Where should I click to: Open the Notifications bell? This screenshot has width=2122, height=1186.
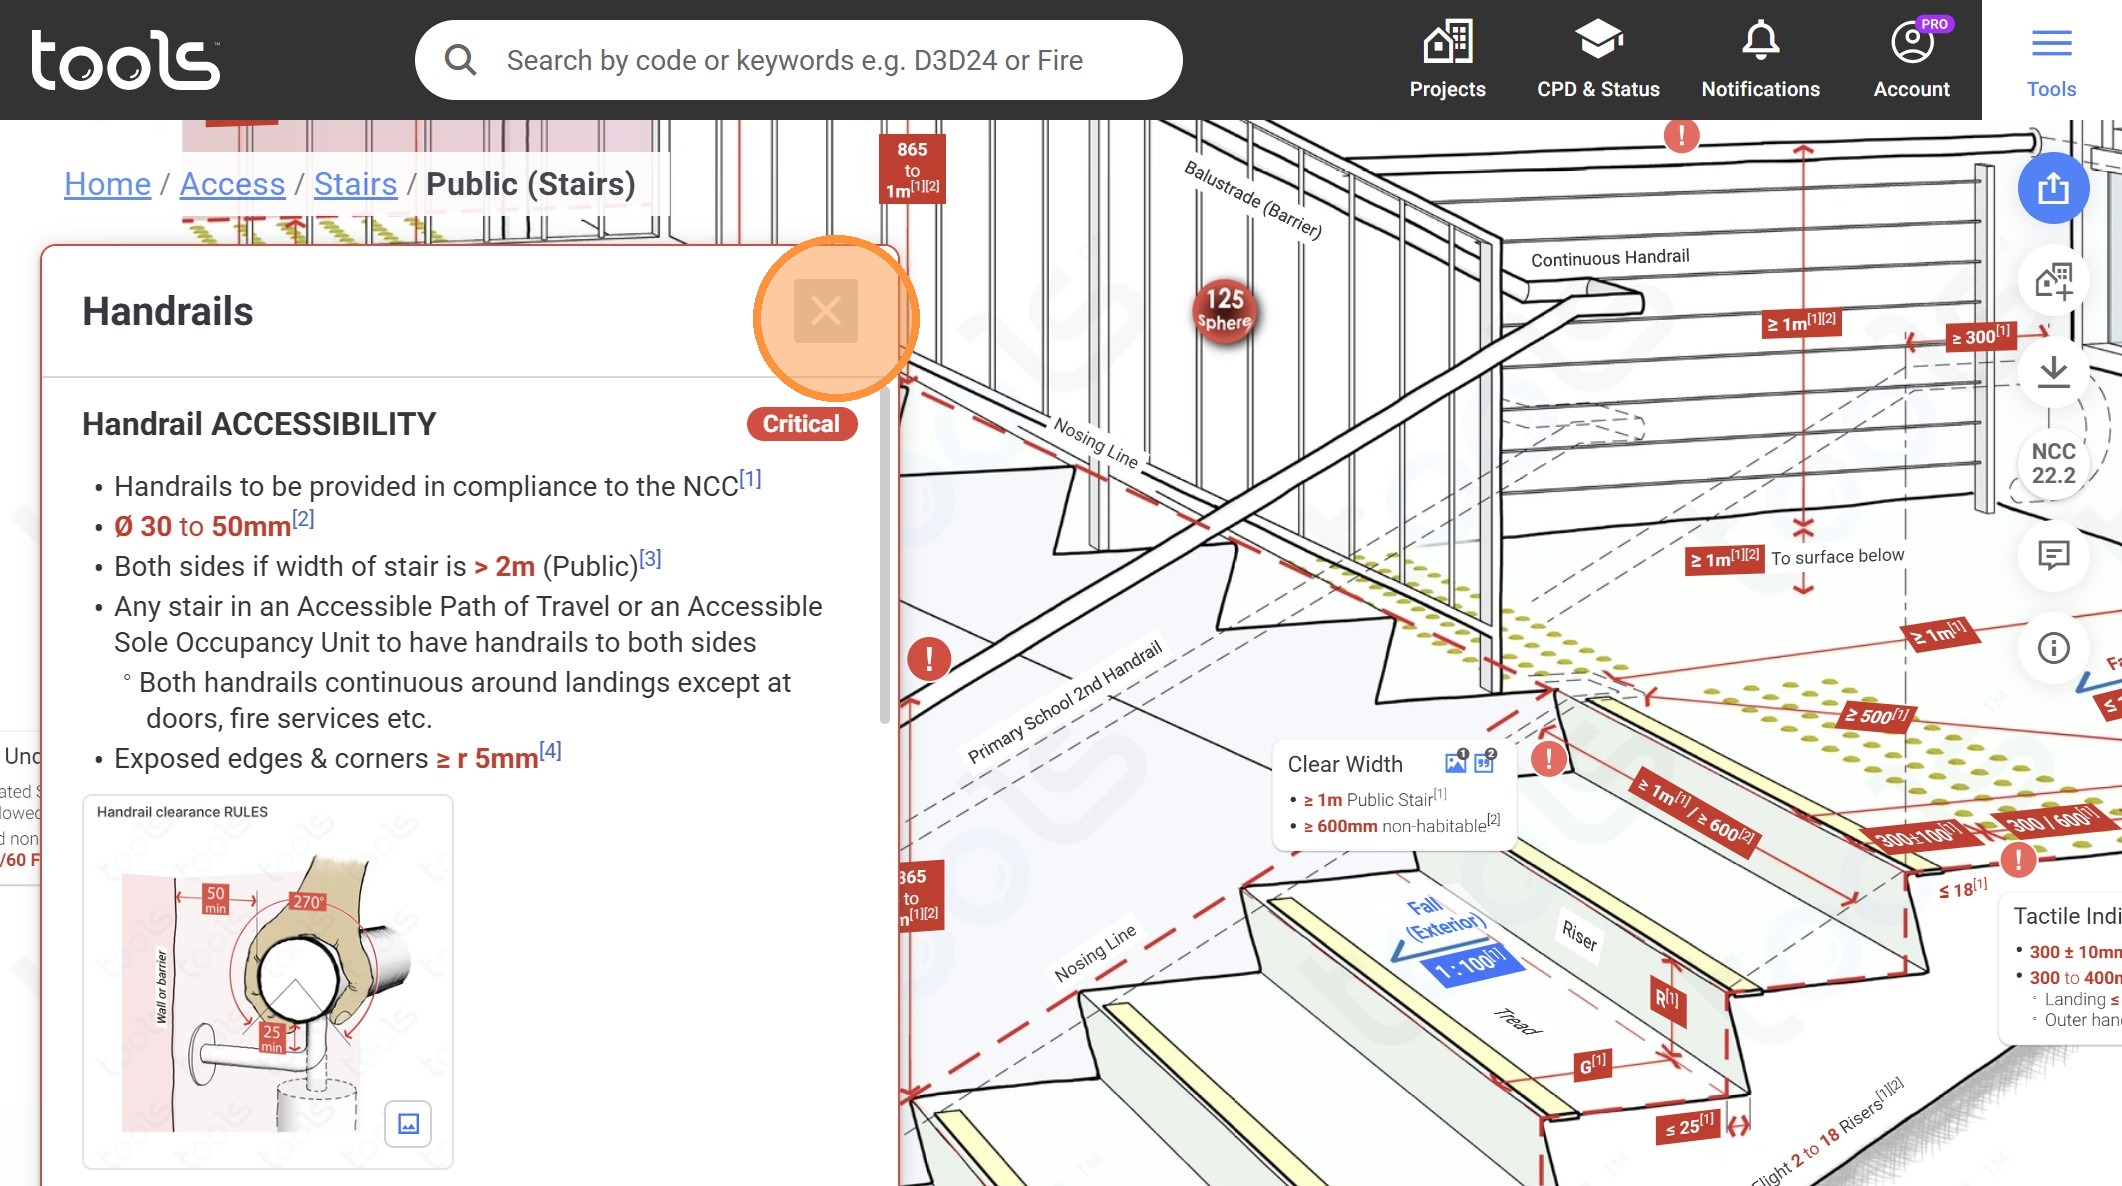coord(1760,60)
